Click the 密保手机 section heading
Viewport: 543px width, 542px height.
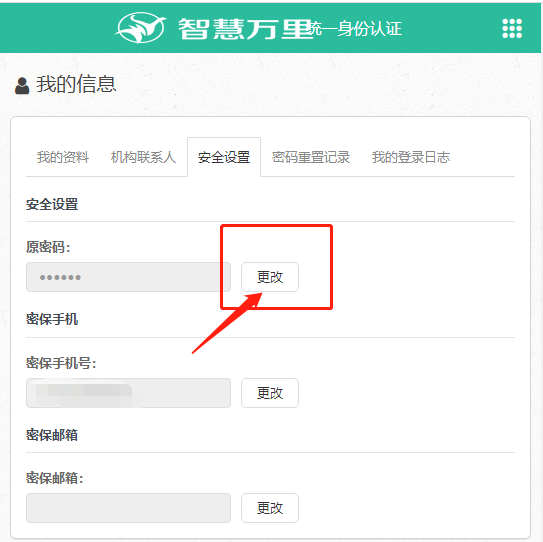point(52,319)
